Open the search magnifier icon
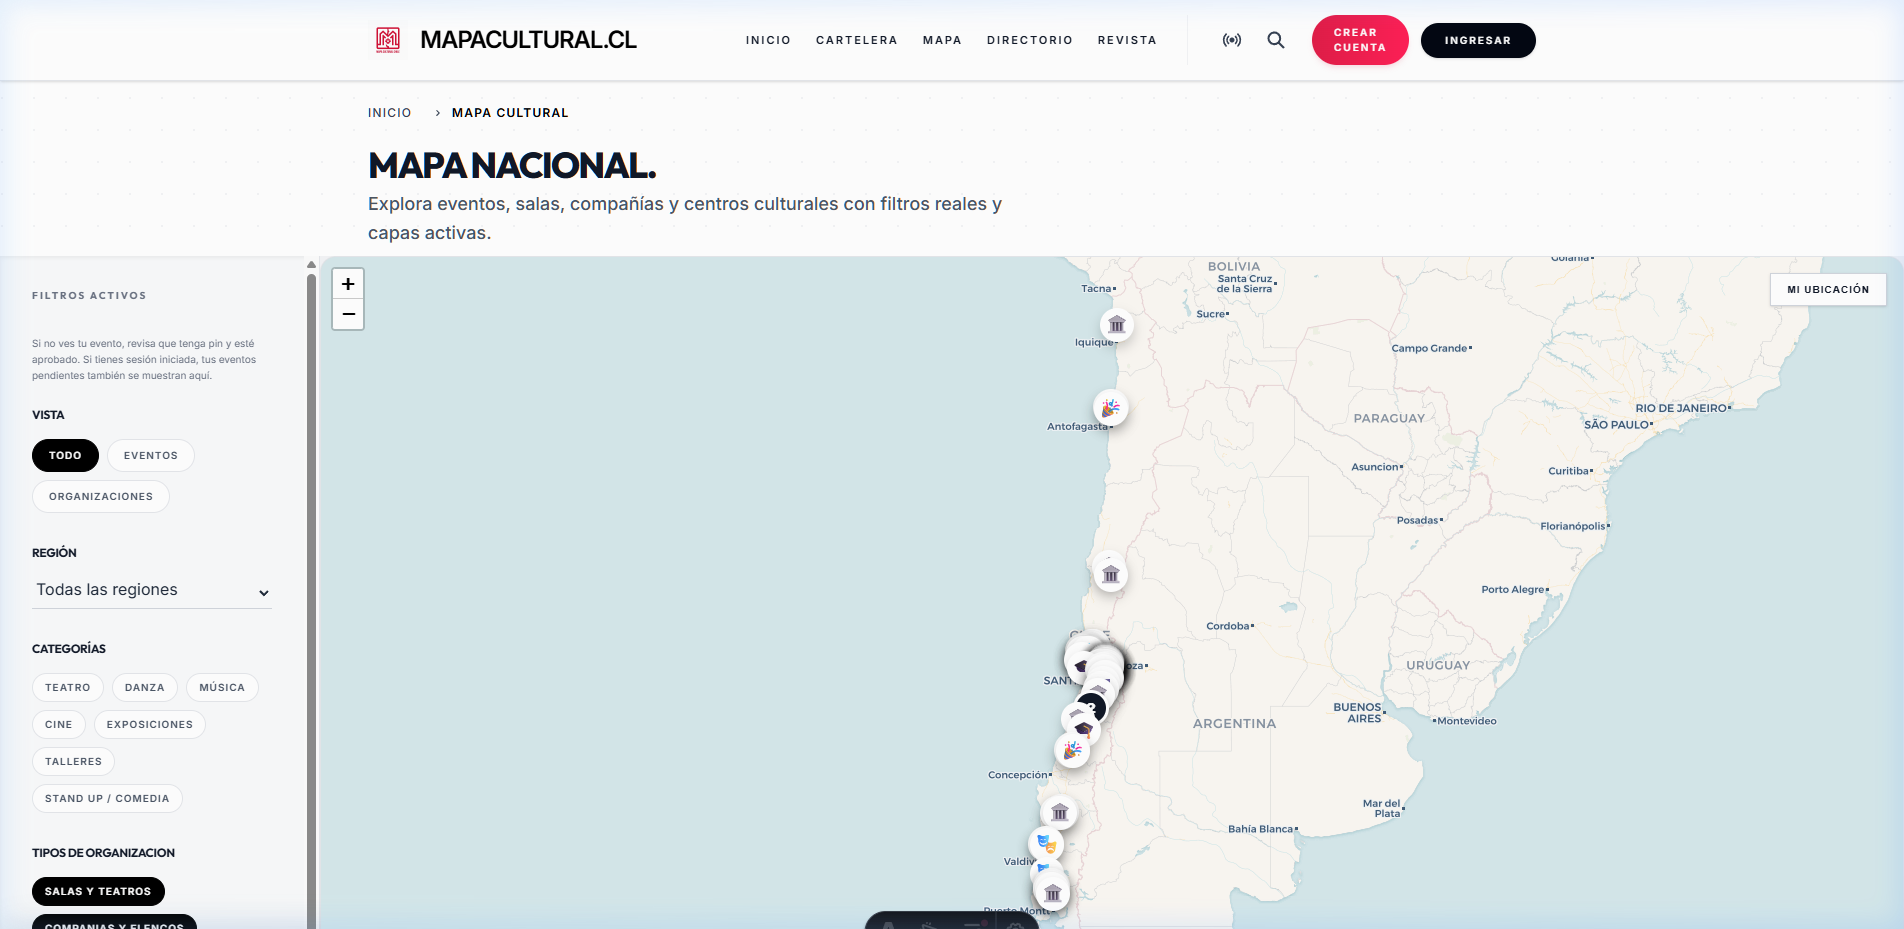1904x929 pixels. coord(1276,40)
